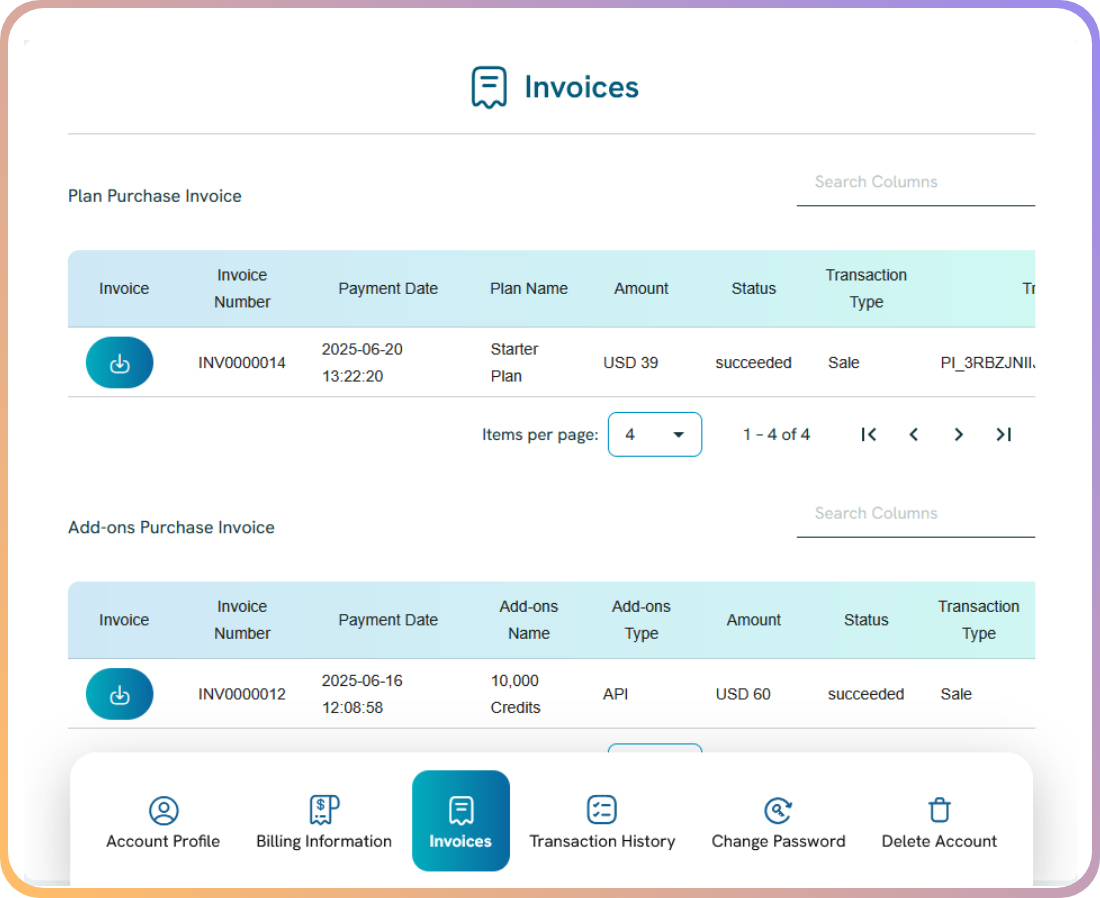The width and height of the screenshot is (1100, 898).
Task: Click the Invoices page title icon
Action: [x=489, y=87]
